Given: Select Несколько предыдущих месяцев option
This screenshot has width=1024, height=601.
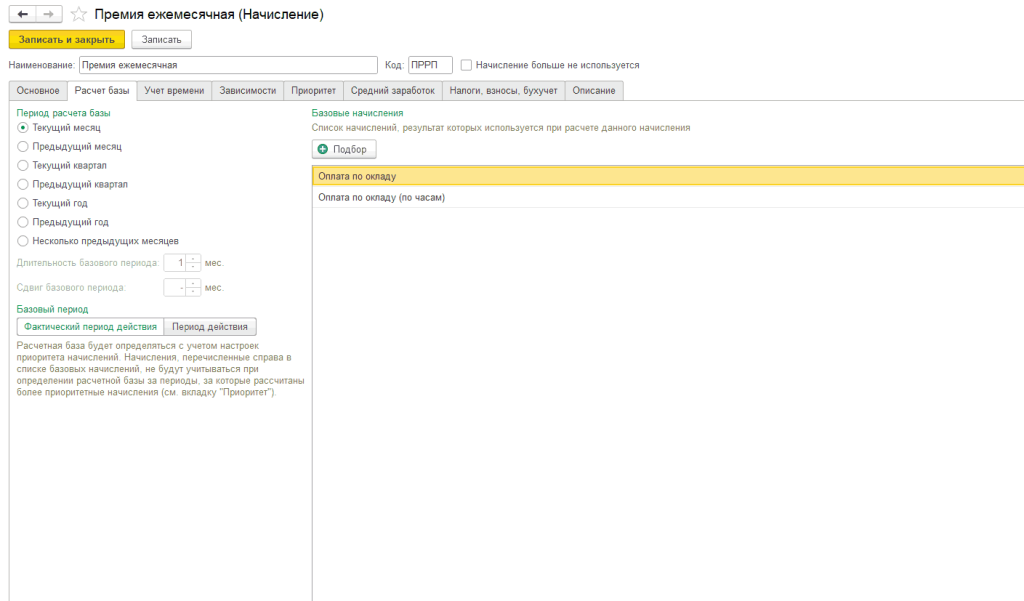Looking at the screenshot, I should tap(24, 241).
